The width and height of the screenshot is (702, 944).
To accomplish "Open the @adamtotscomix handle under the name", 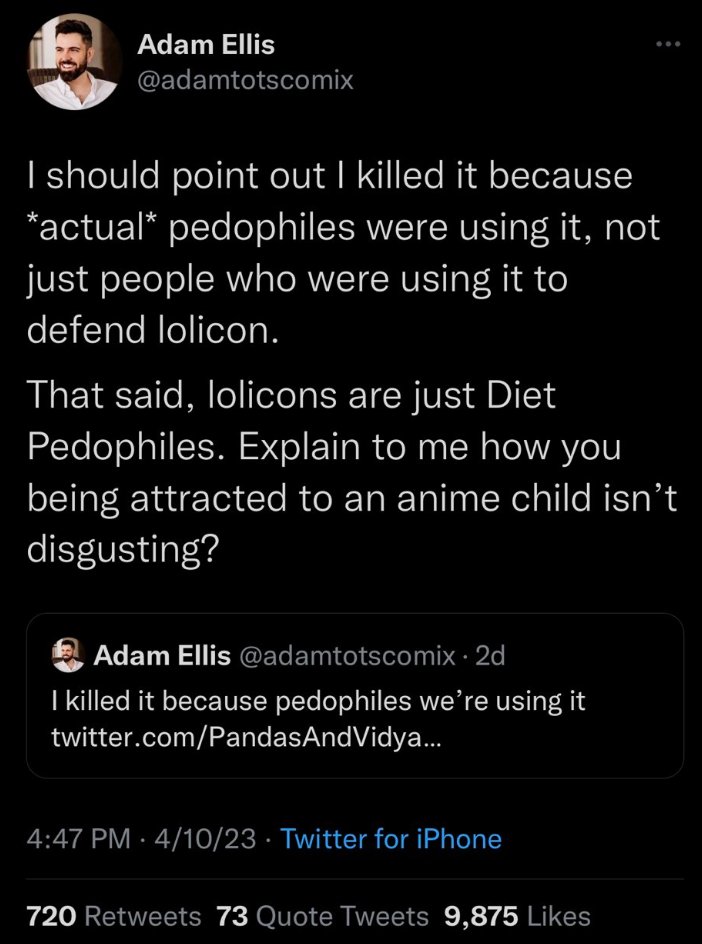I will [x=245, y=79].
